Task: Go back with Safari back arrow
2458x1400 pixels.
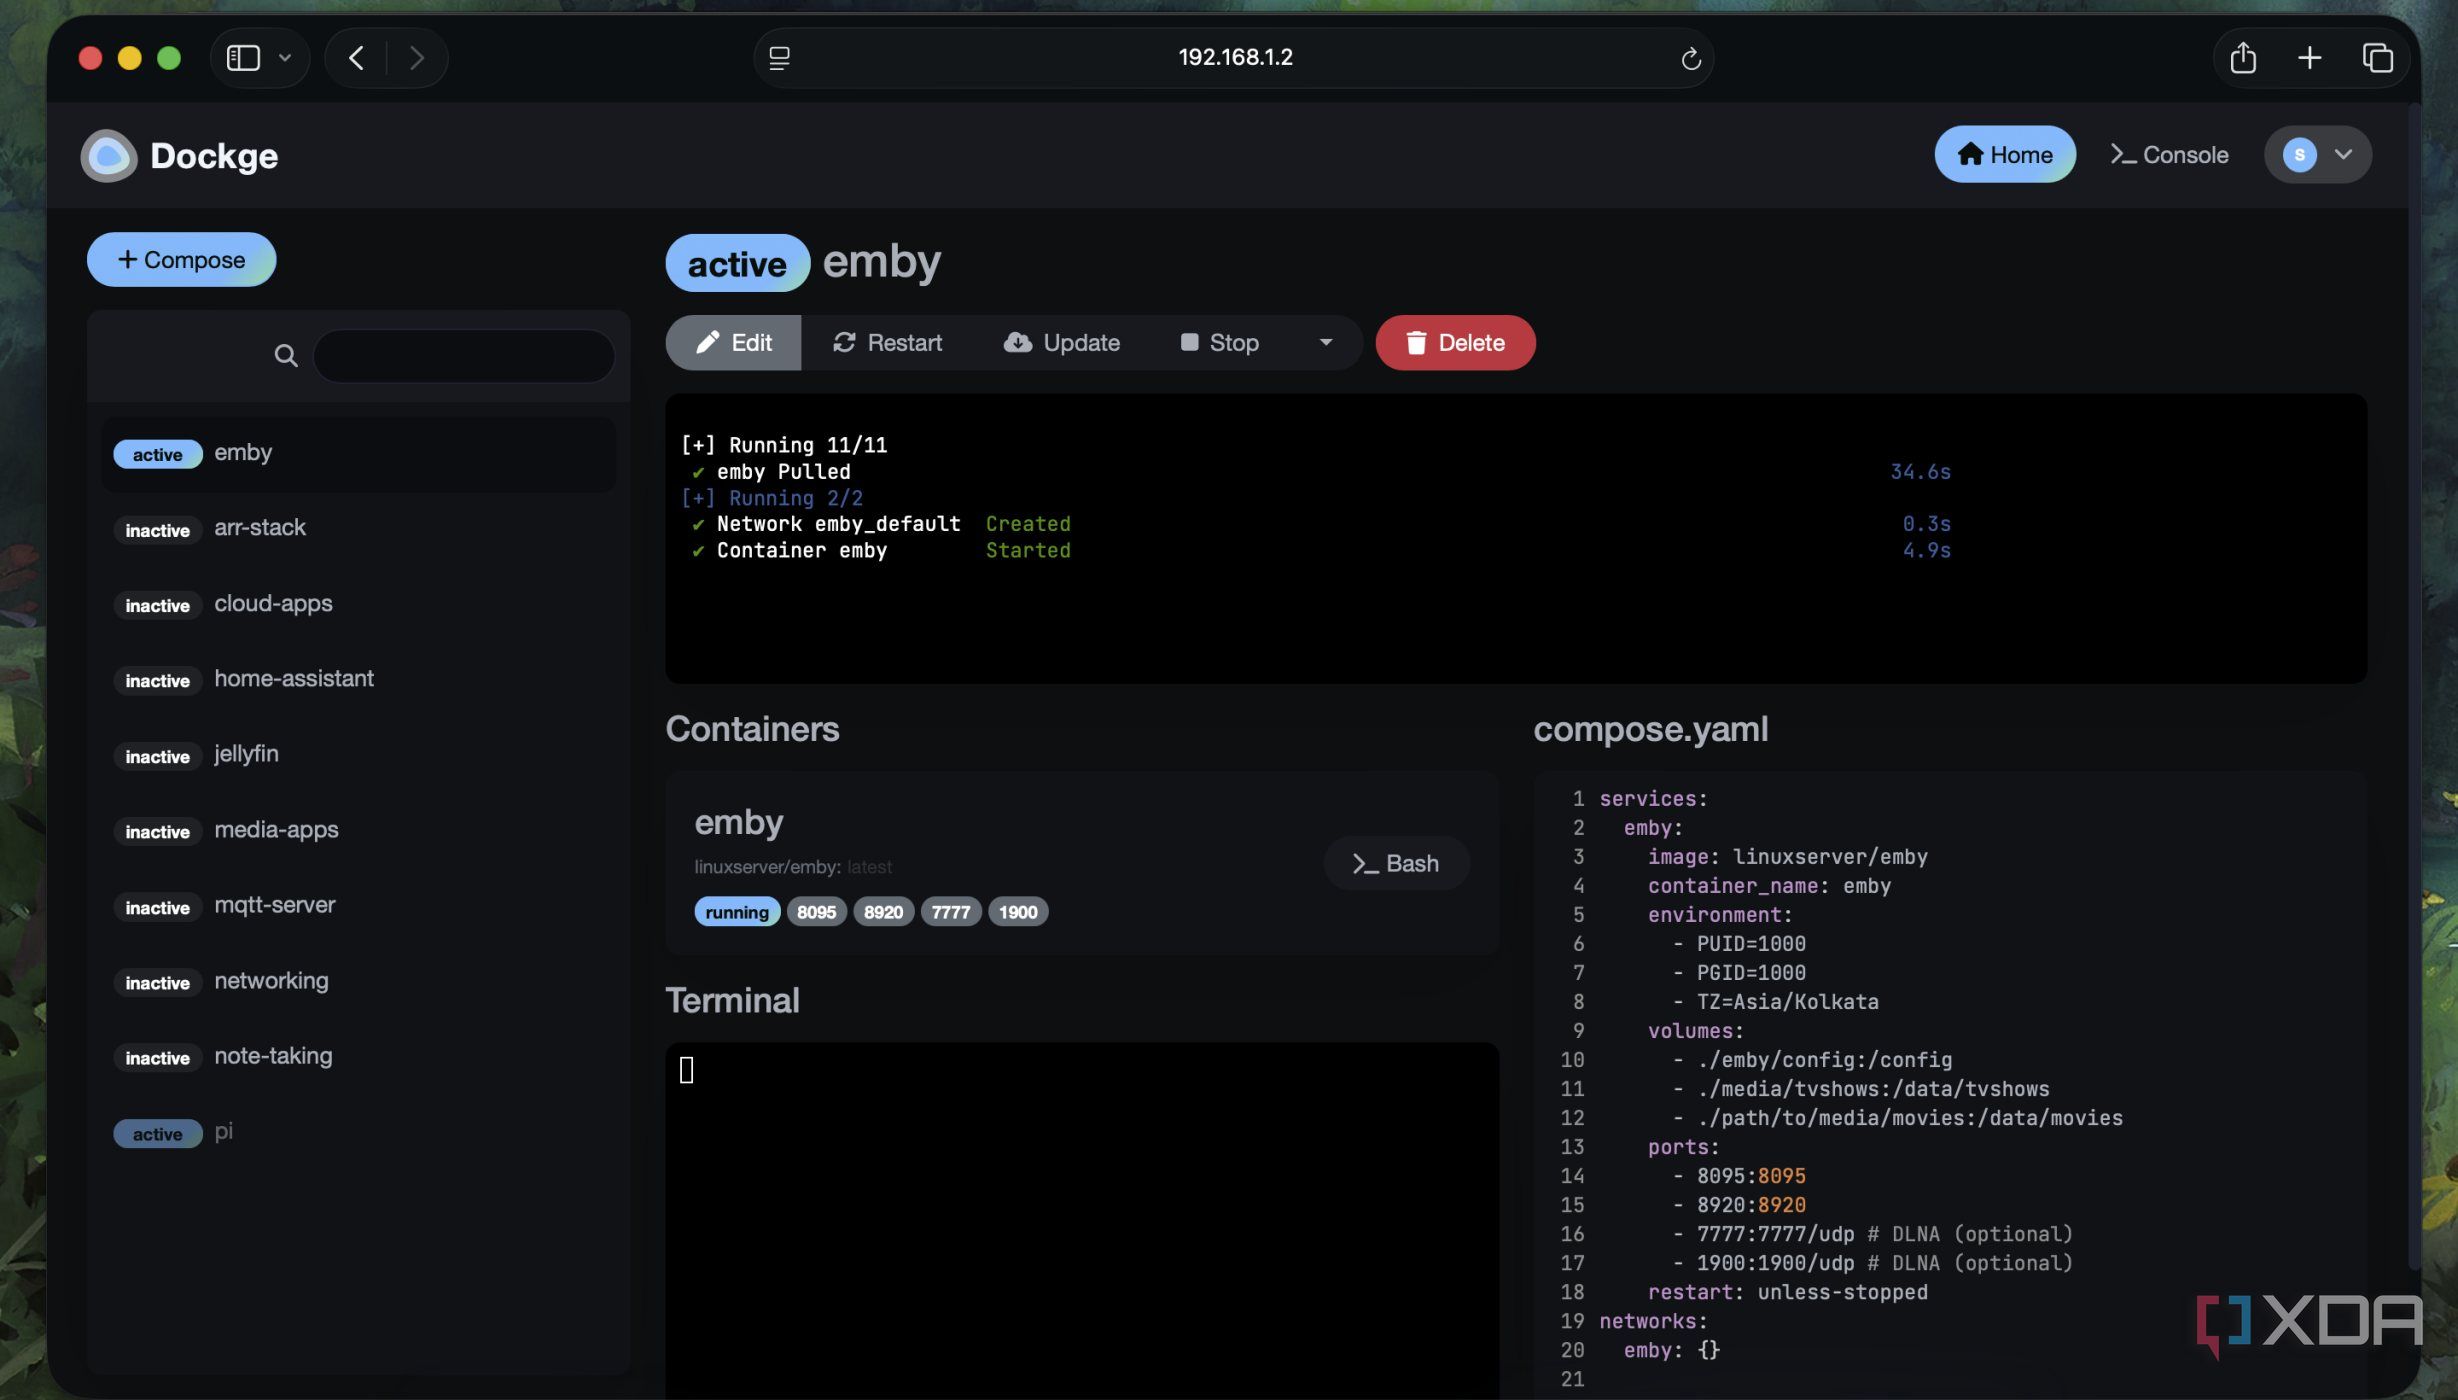Action: pos(357,58)
